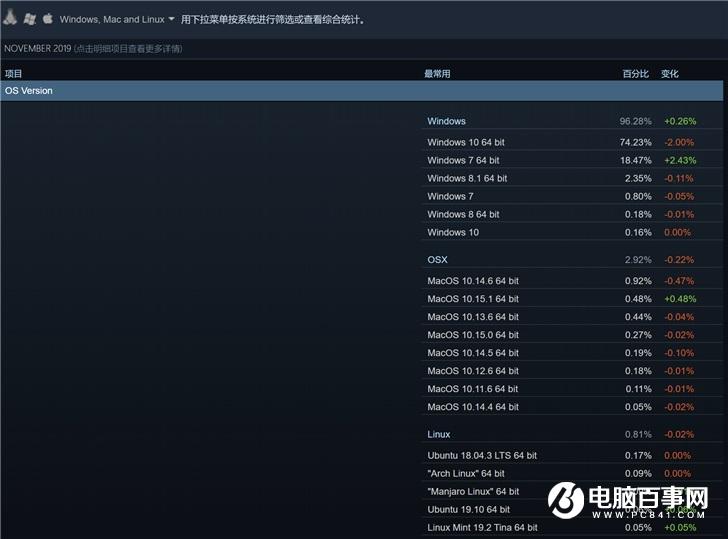728x539 pixels.
Task: Select the MacOS 10.14.6 64 bit row
Action: (572, 281)
